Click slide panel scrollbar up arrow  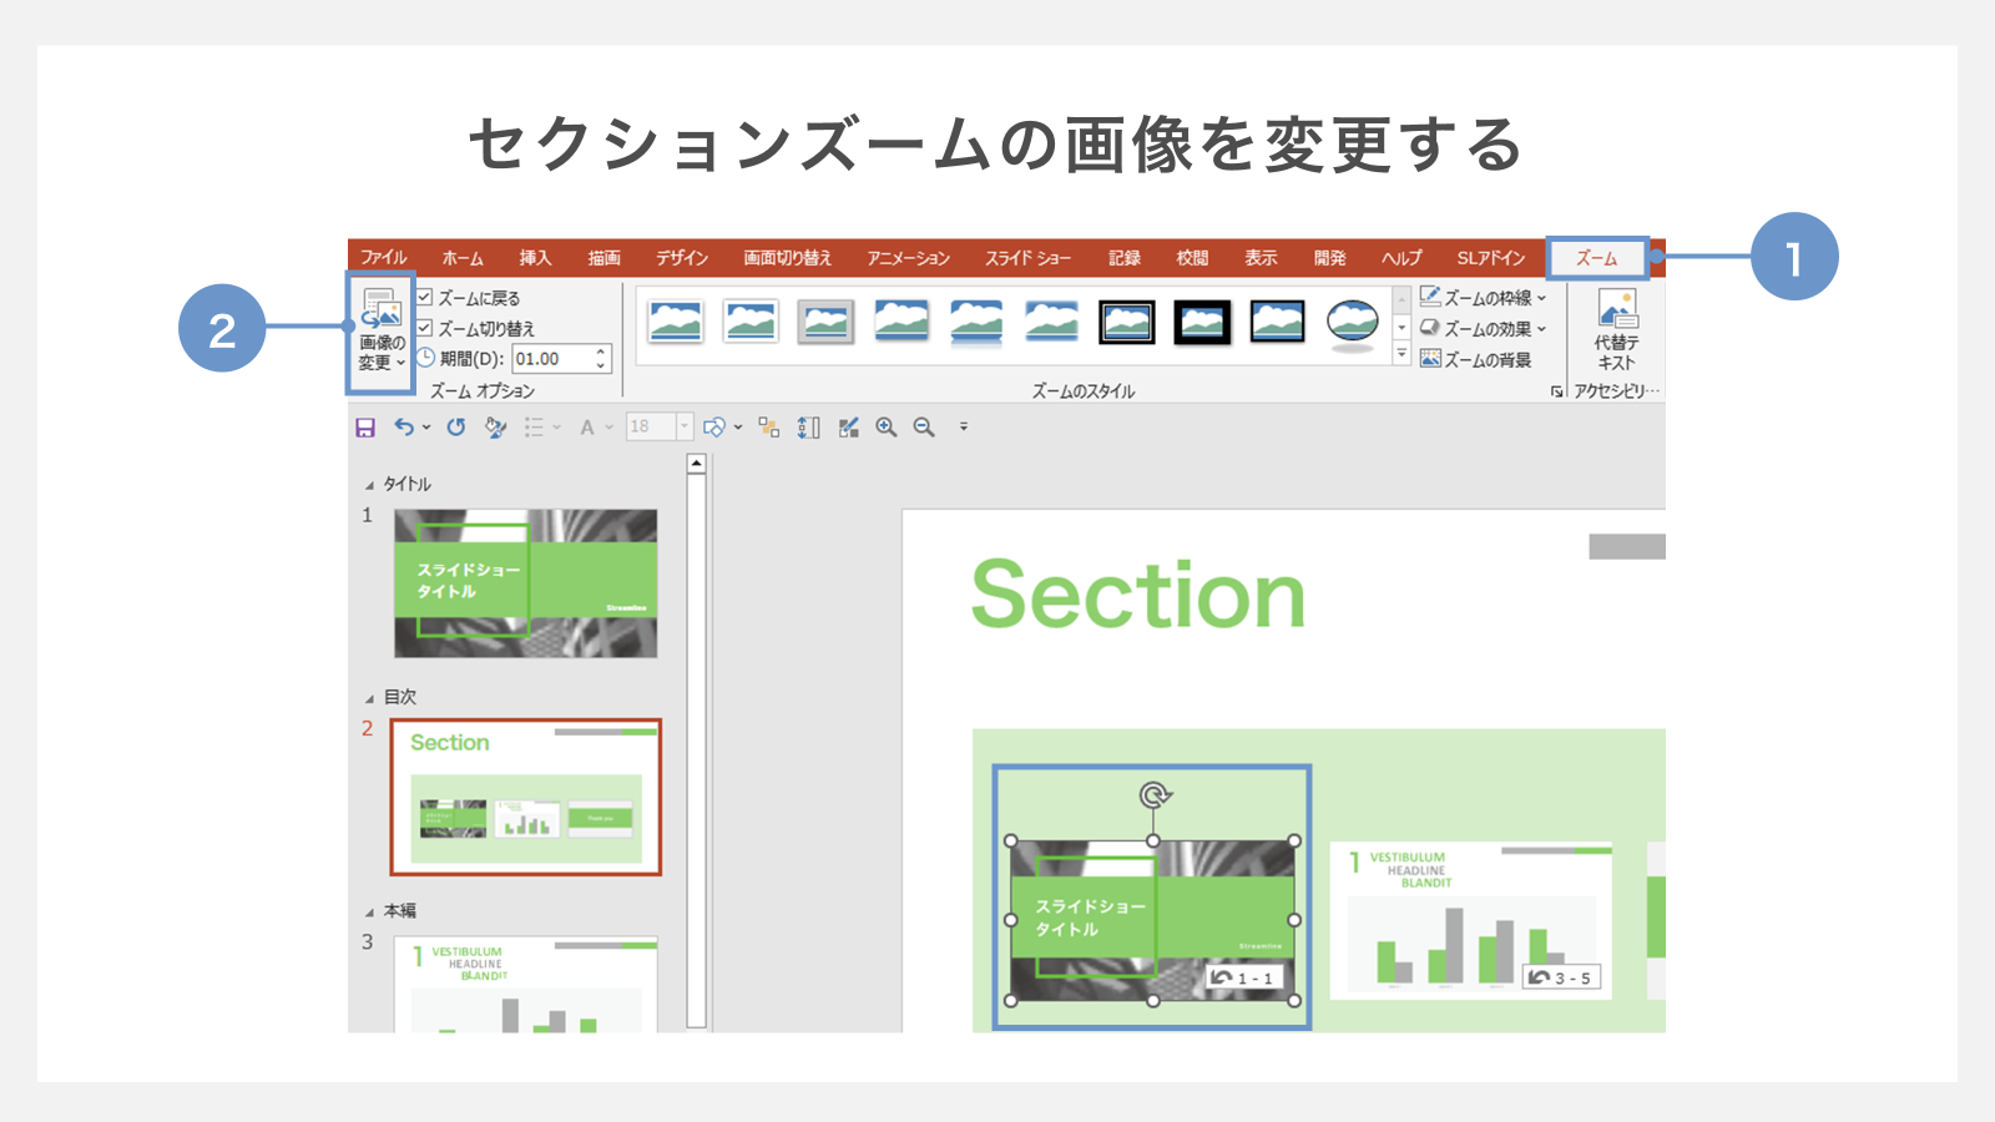pyautogui.click(x=696, y=463)
